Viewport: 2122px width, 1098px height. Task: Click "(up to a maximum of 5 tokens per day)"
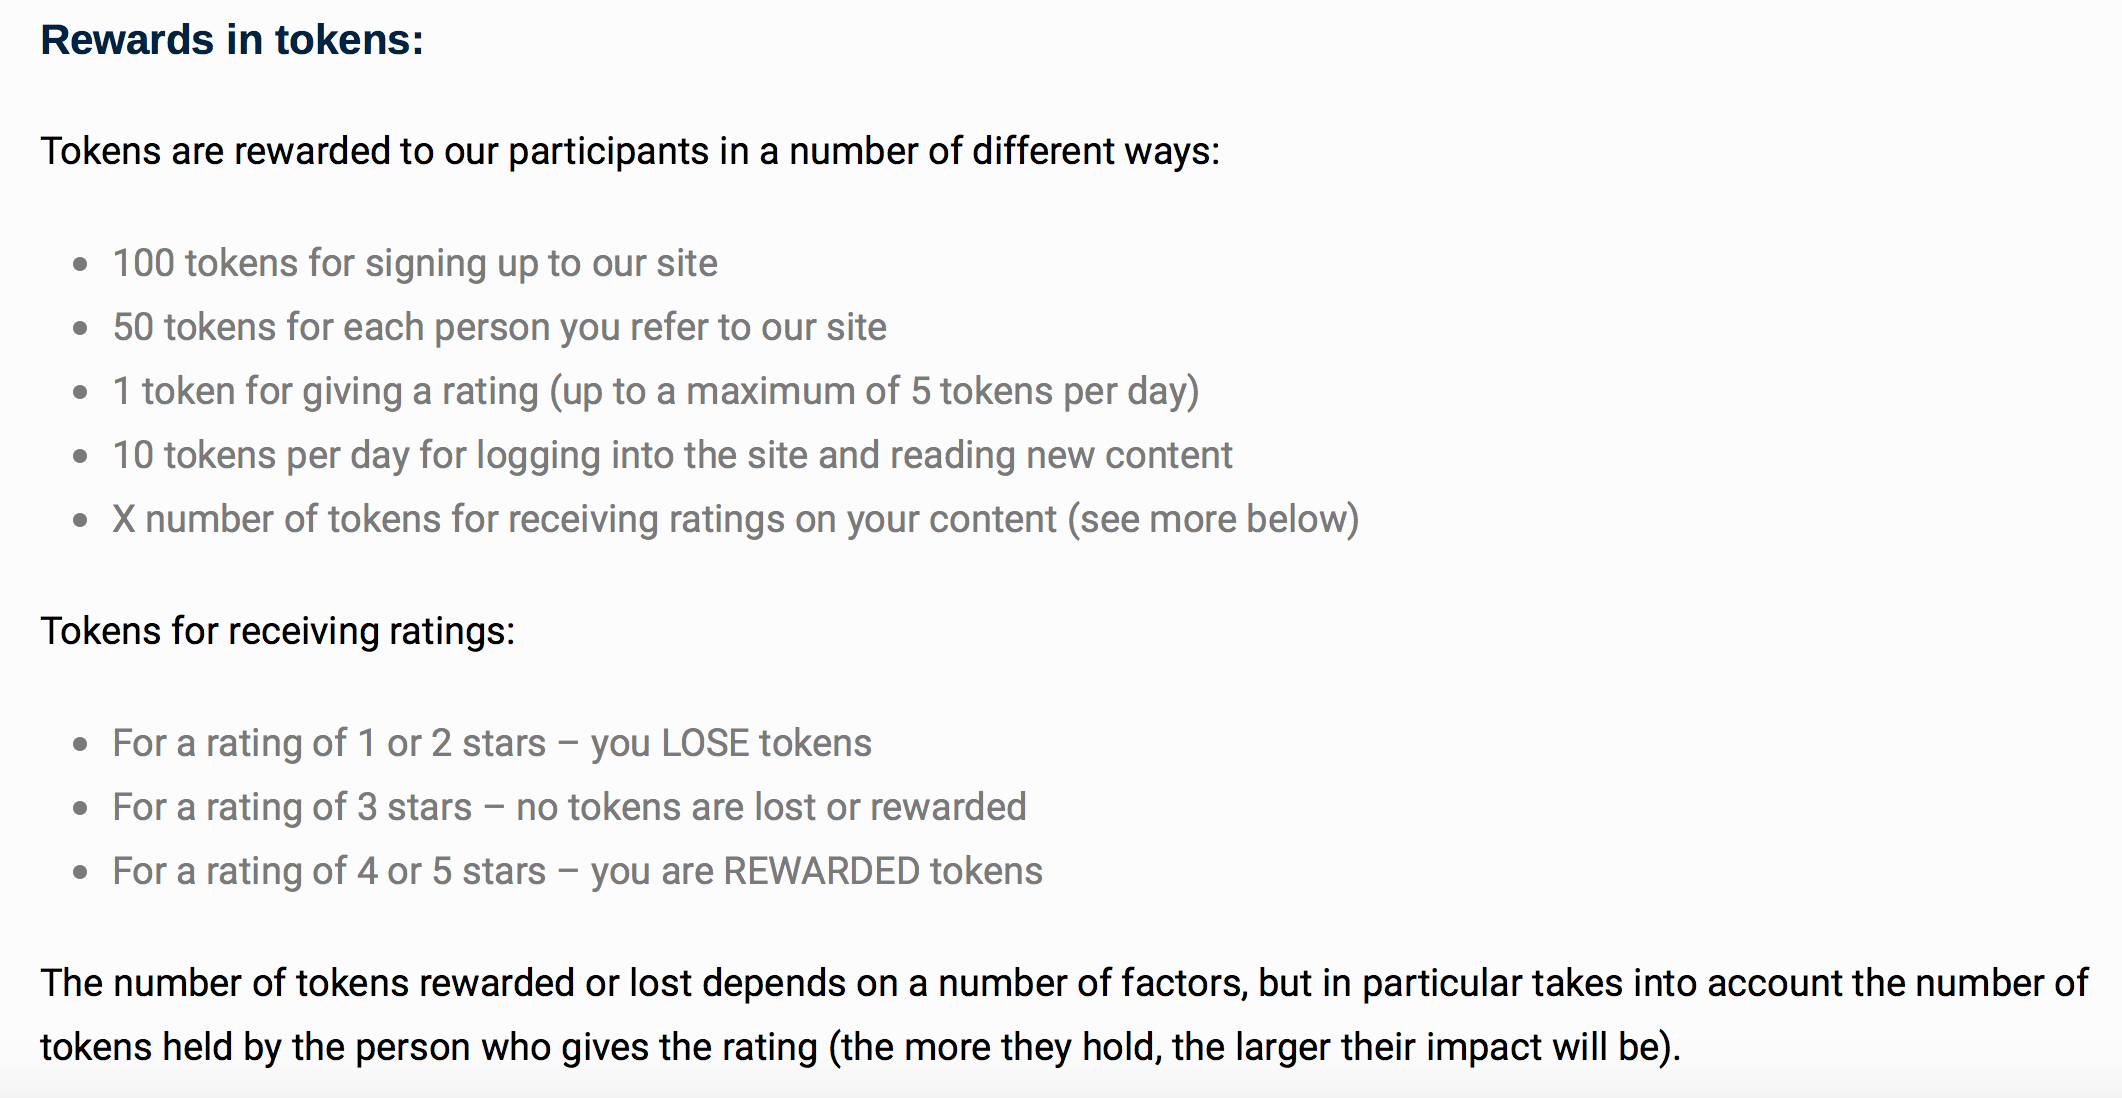(x=874, y=391)
